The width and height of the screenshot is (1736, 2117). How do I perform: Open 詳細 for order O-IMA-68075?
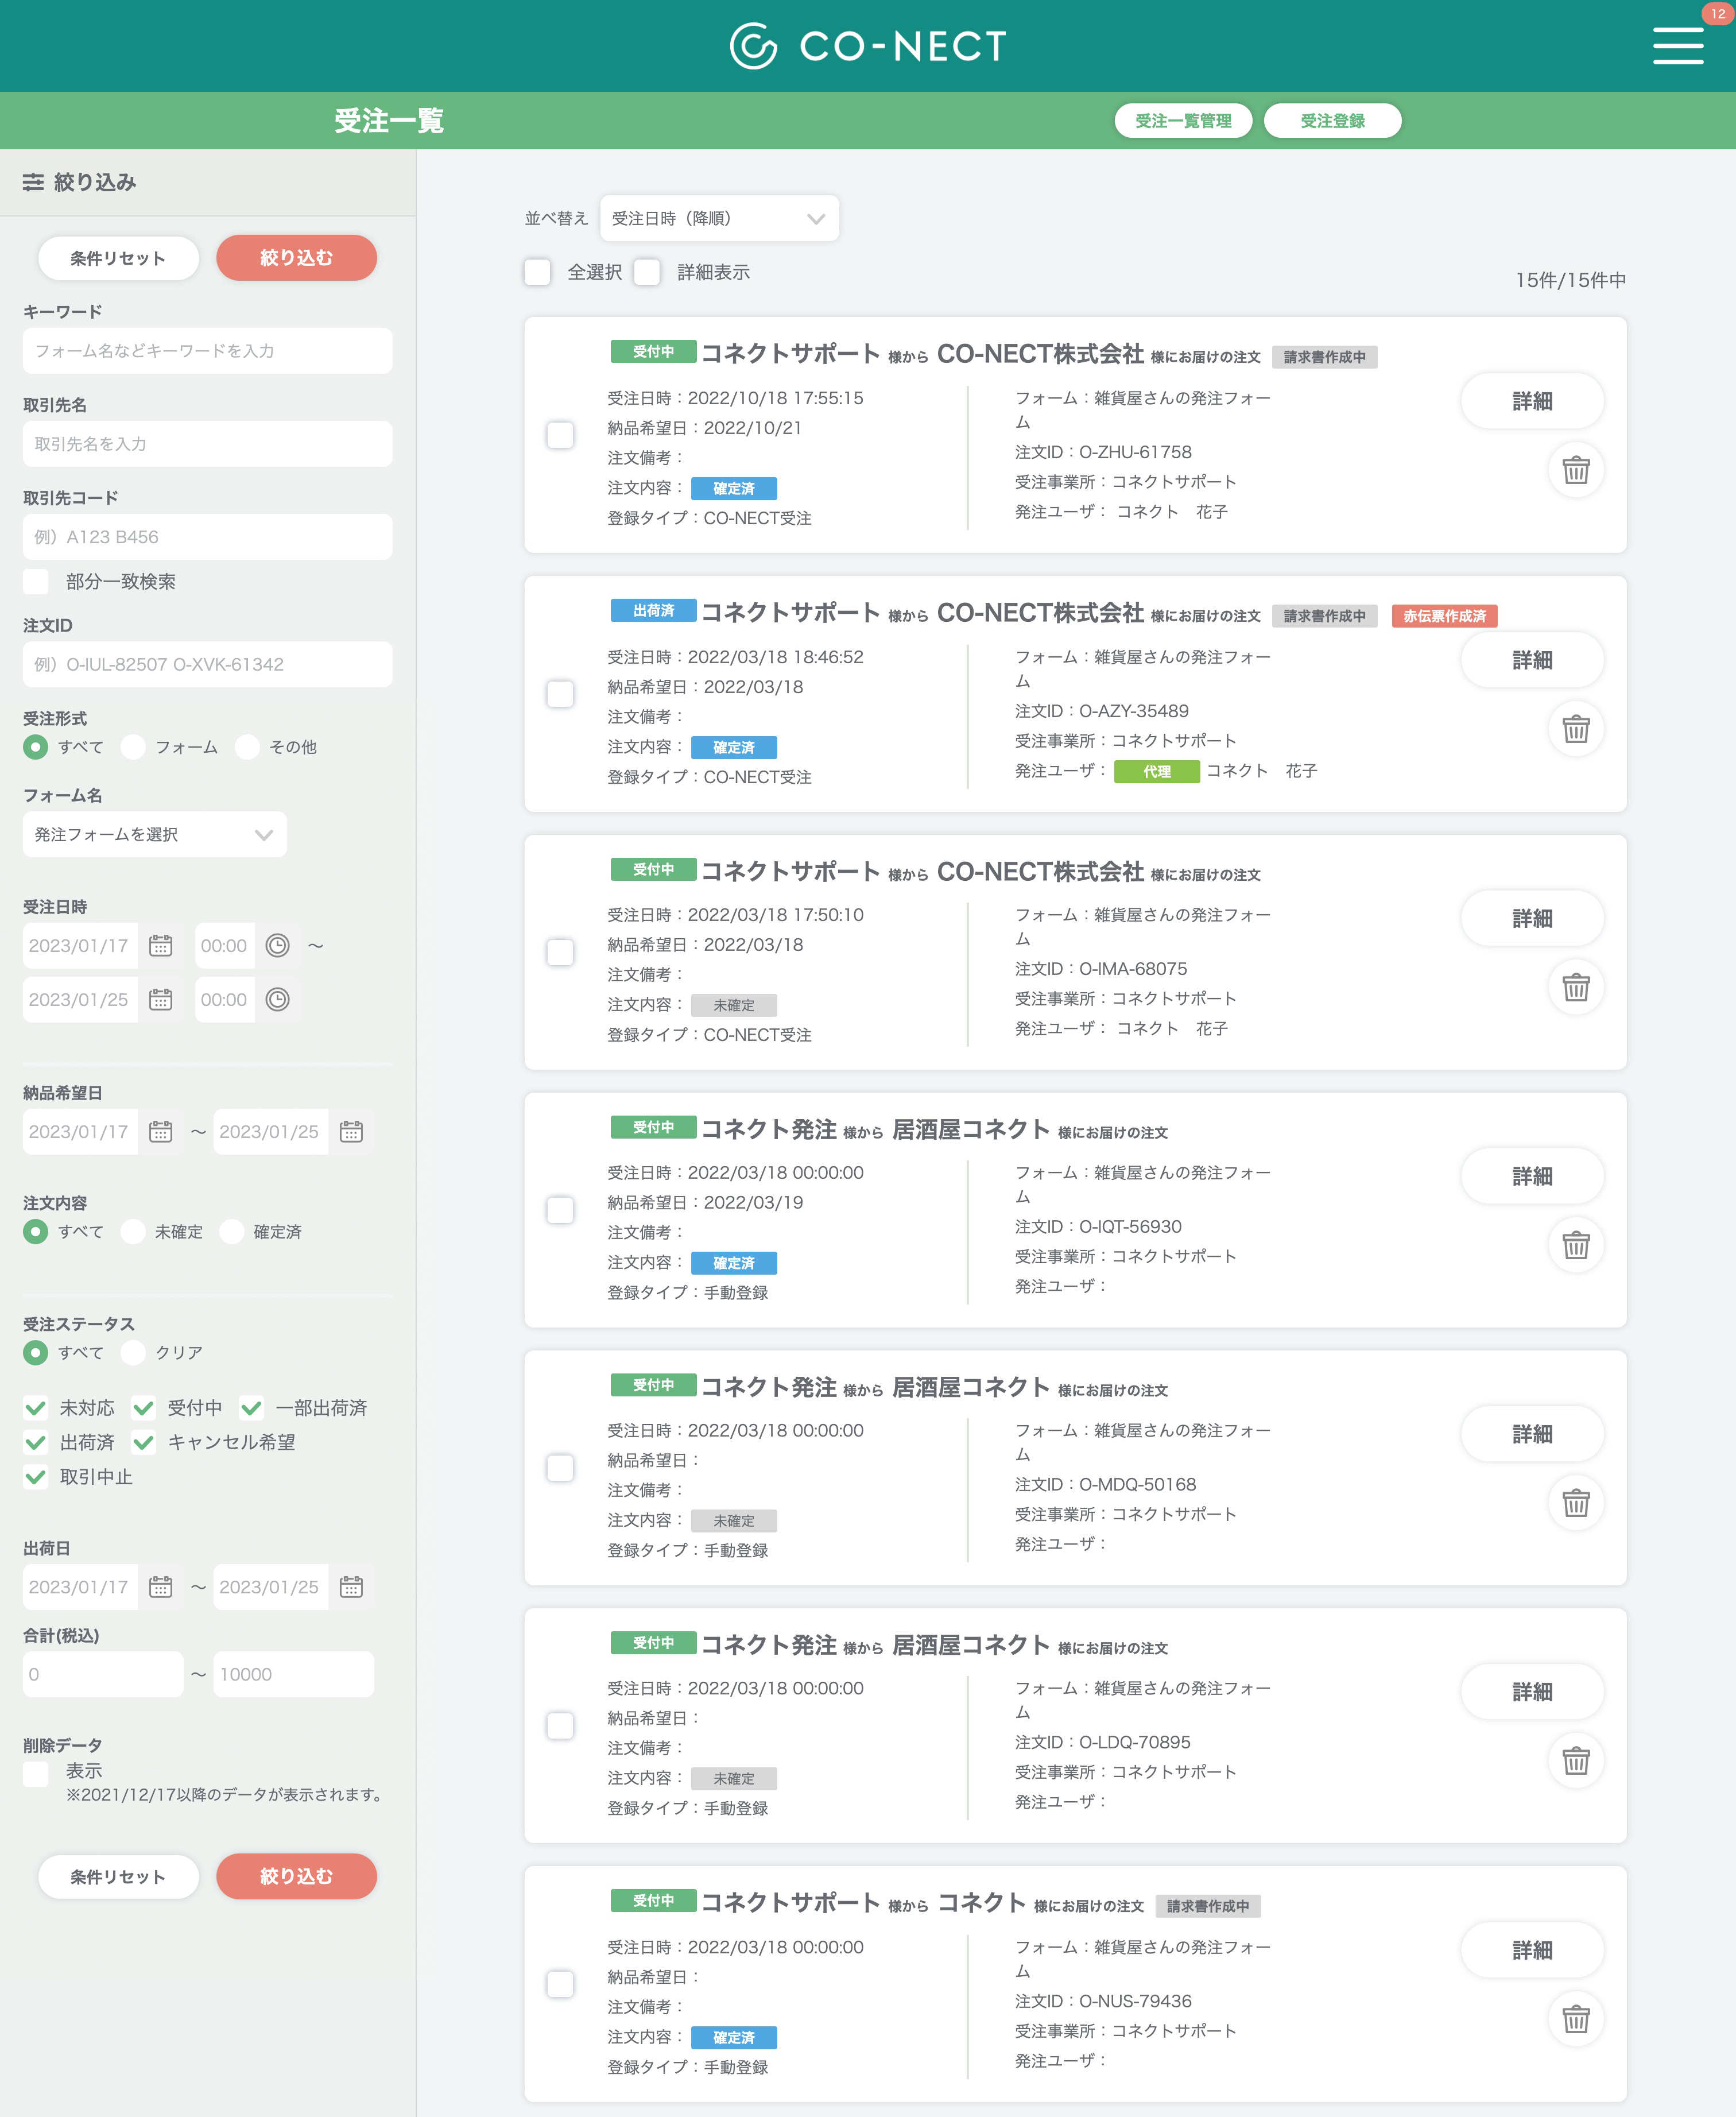(x=1532, y=918)
